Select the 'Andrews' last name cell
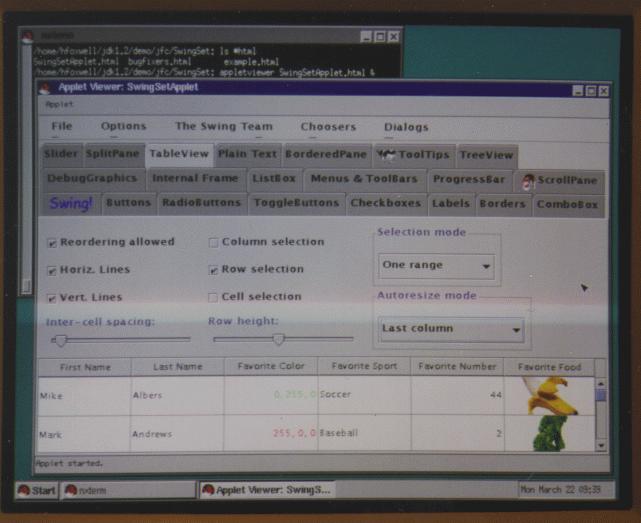The width and height of the screenshot is (641, 523). coord(177,434)
